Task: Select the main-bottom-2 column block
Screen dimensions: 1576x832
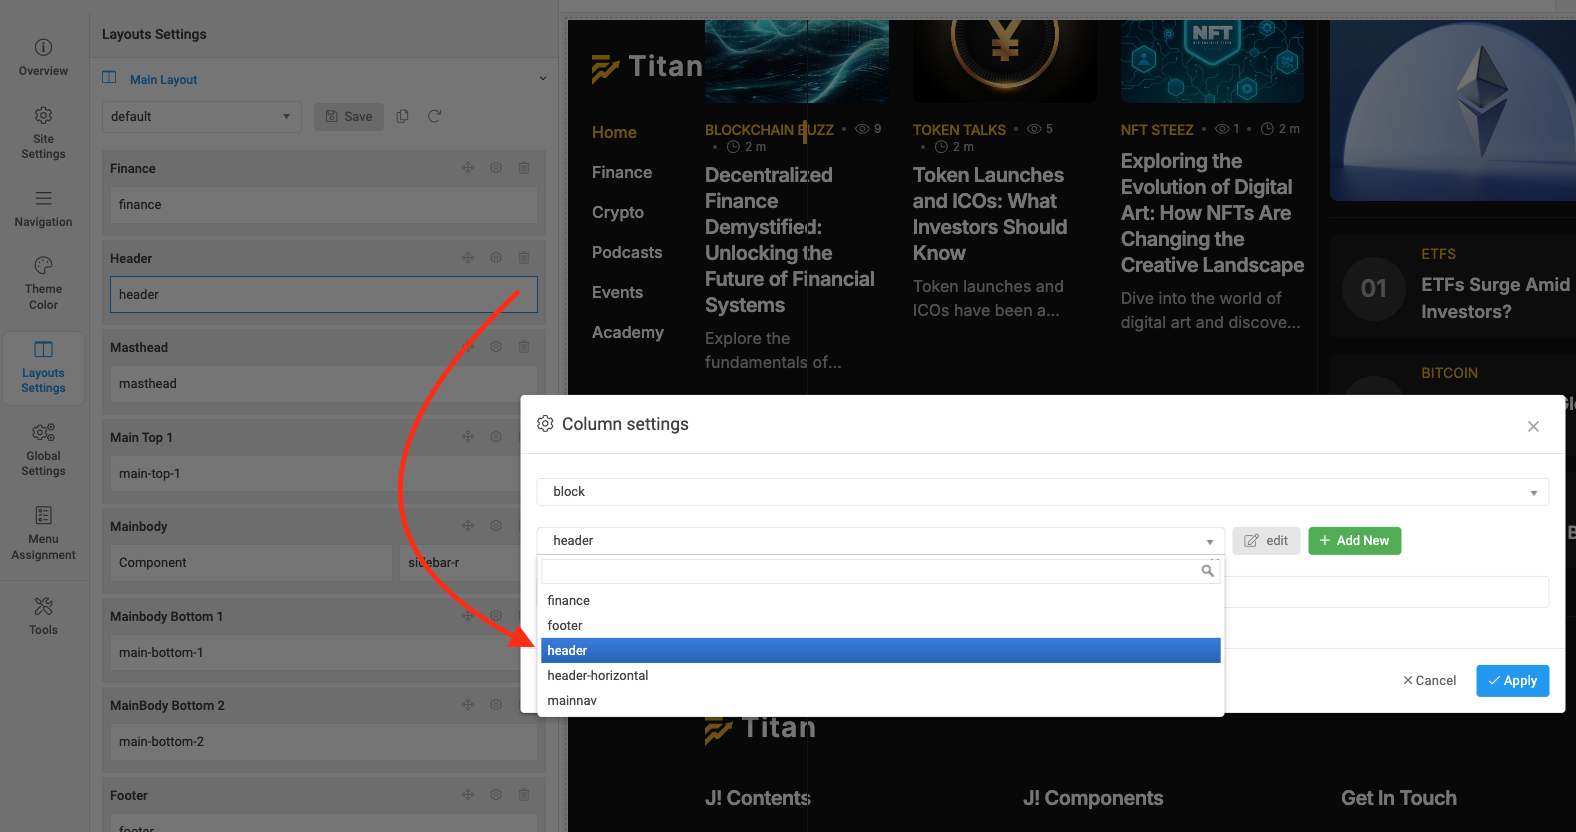Action: tap(324, 742)
